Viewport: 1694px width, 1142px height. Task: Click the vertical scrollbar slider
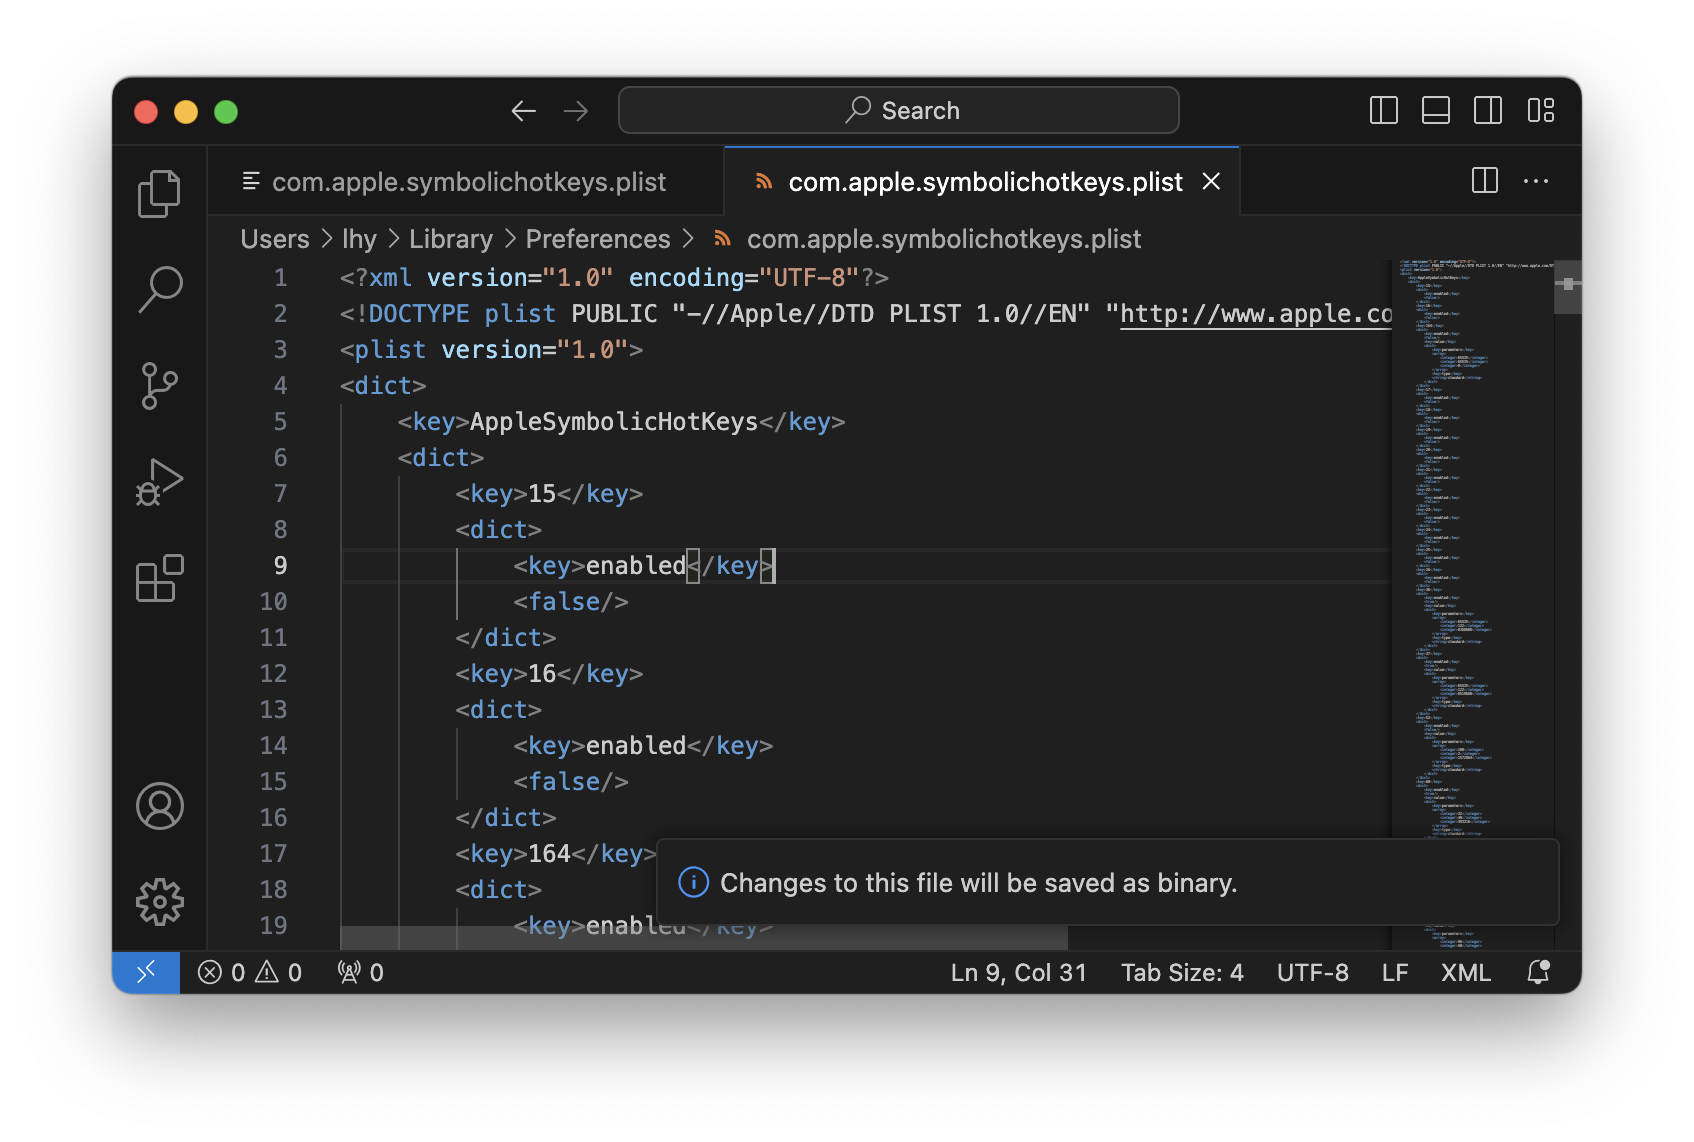[x=1567, y=287]
